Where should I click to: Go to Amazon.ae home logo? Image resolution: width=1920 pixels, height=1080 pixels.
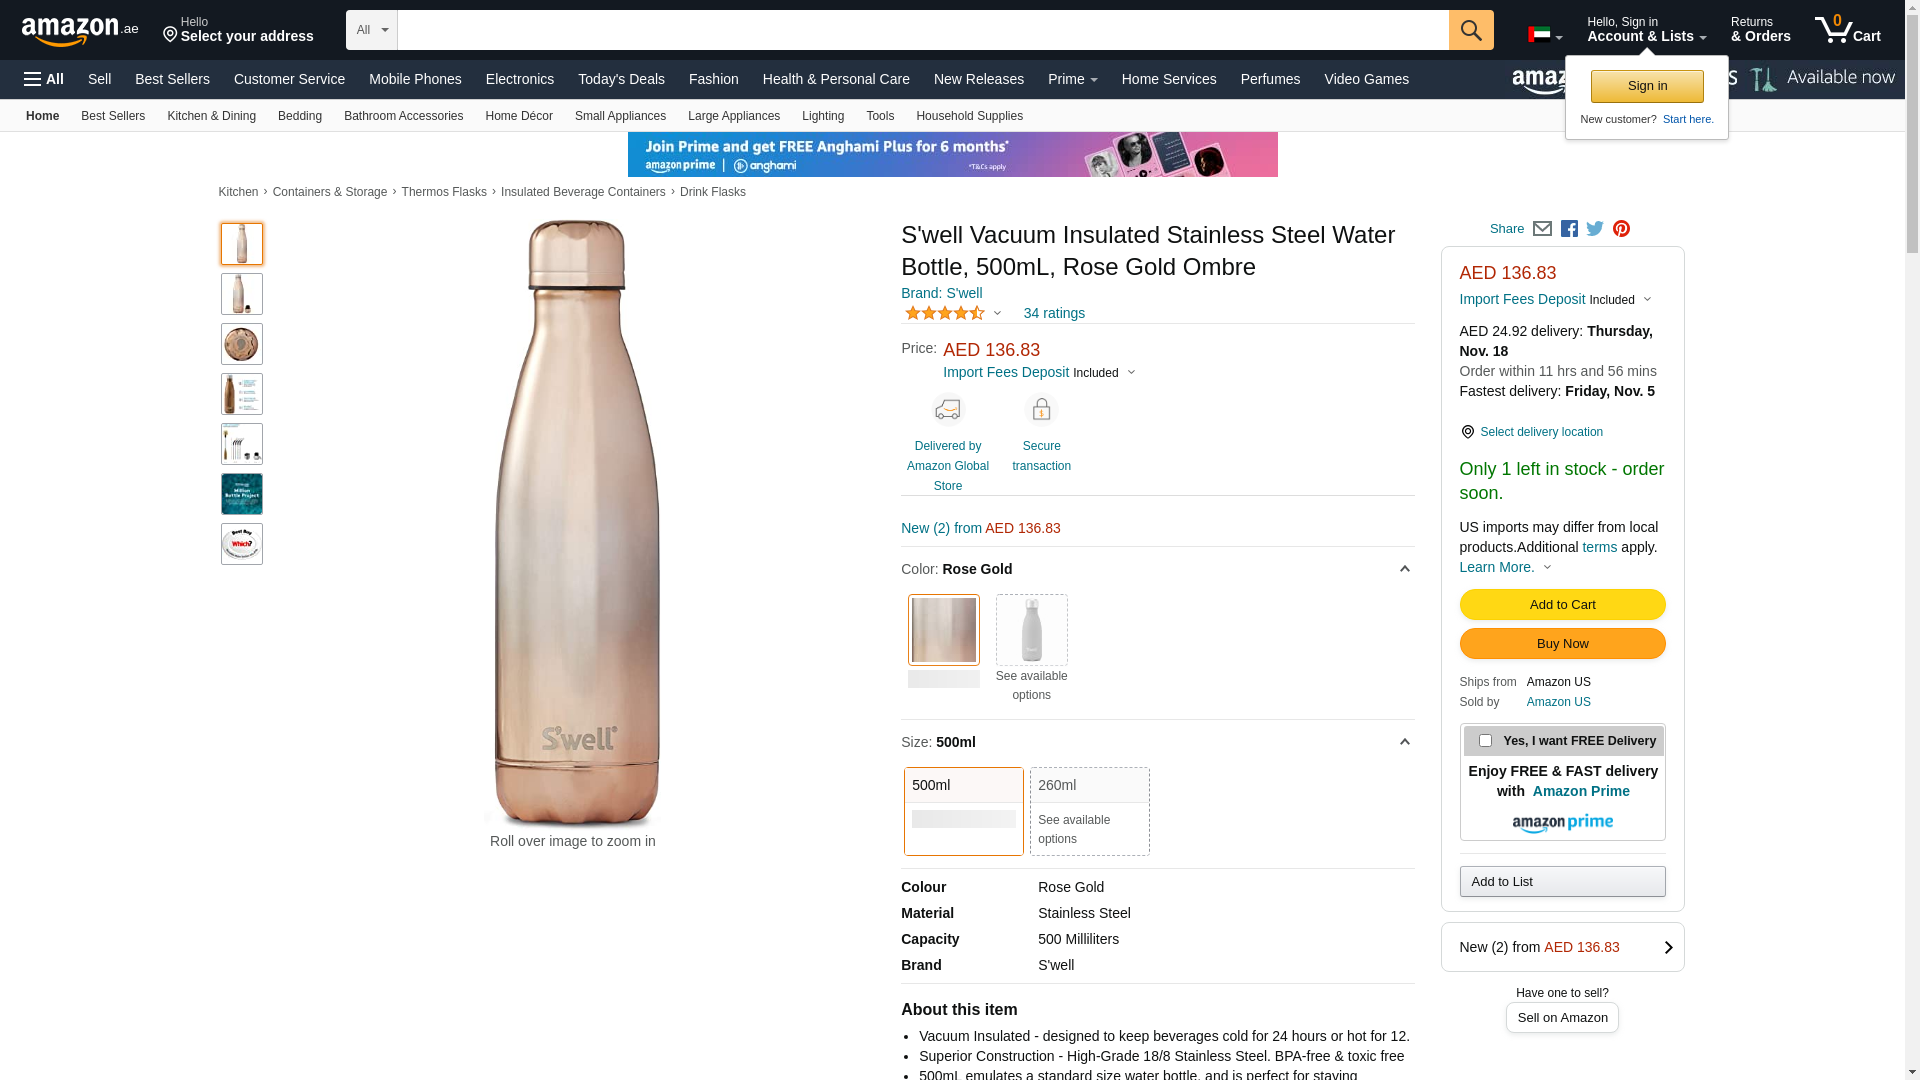[80, 31]
